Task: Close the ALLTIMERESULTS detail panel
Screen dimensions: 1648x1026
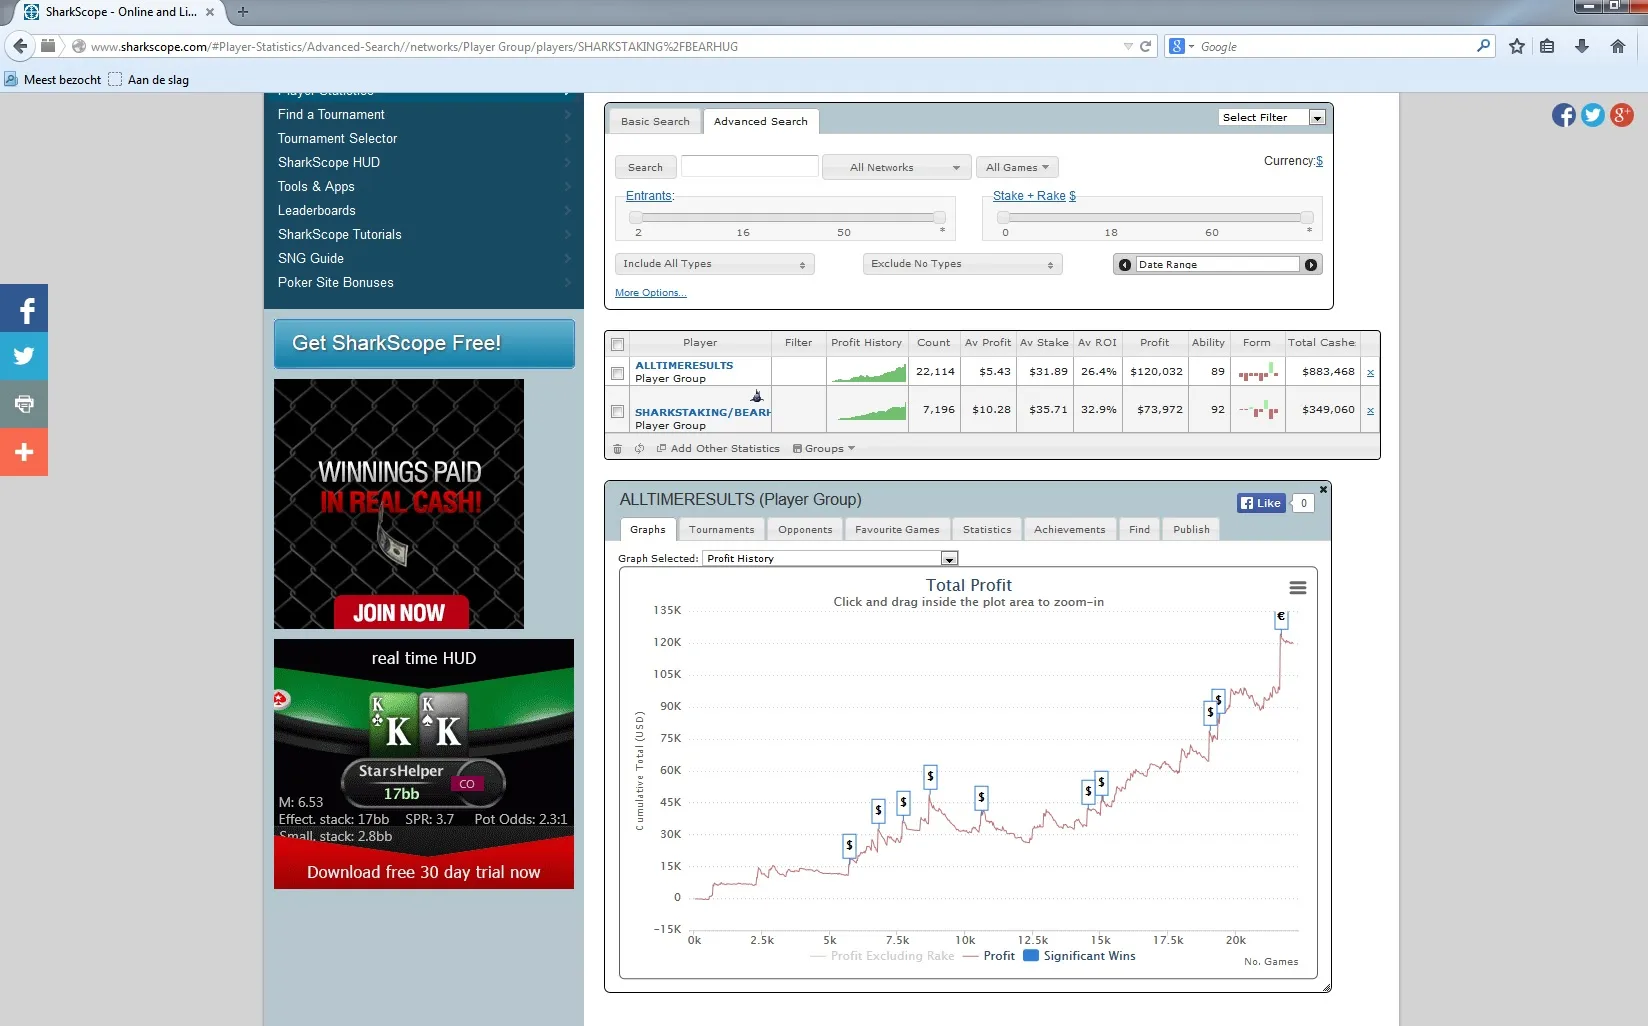Action: tap(1323, 489)
